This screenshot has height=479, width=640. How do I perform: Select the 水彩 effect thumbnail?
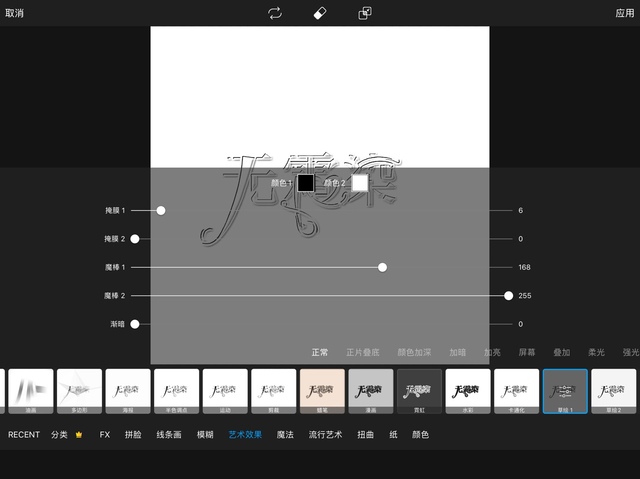point(468,390)
